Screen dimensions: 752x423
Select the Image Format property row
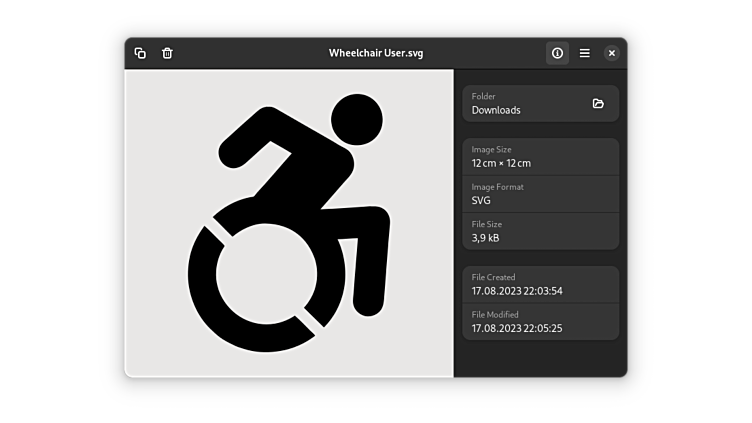[540, 194]
